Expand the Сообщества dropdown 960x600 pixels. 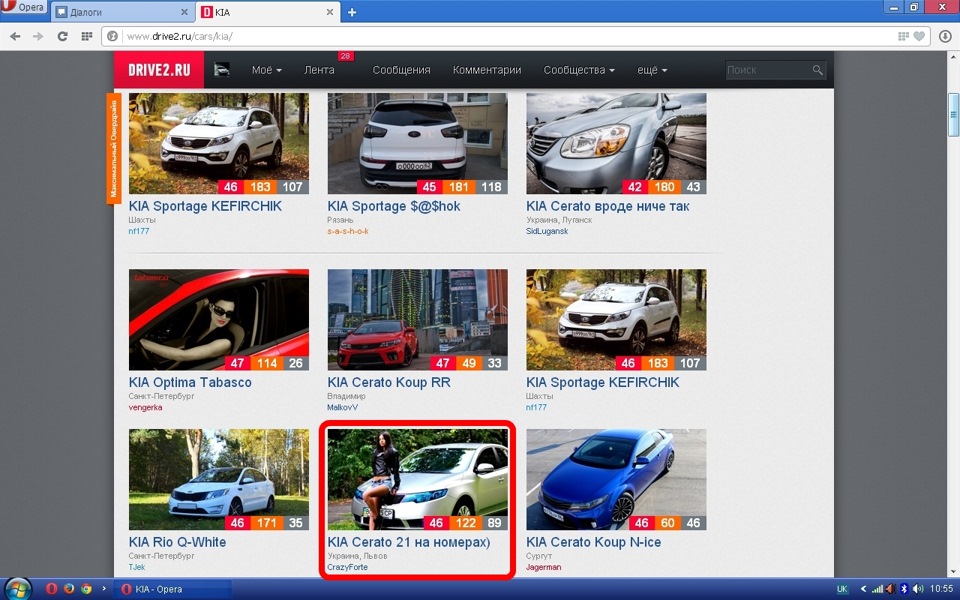click(x=579, y=70)
